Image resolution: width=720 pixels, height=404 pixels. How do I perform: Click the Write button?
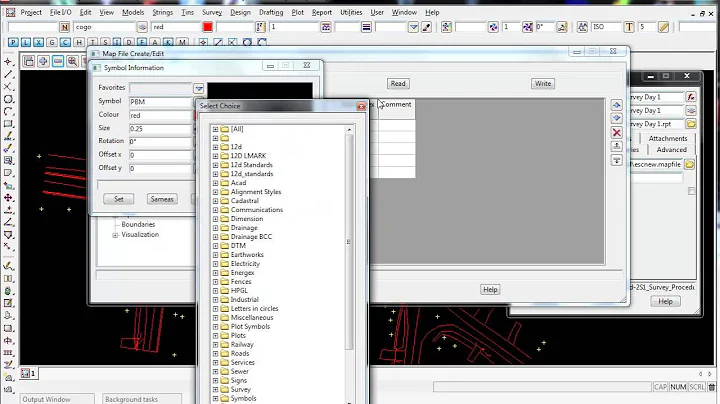543,84
